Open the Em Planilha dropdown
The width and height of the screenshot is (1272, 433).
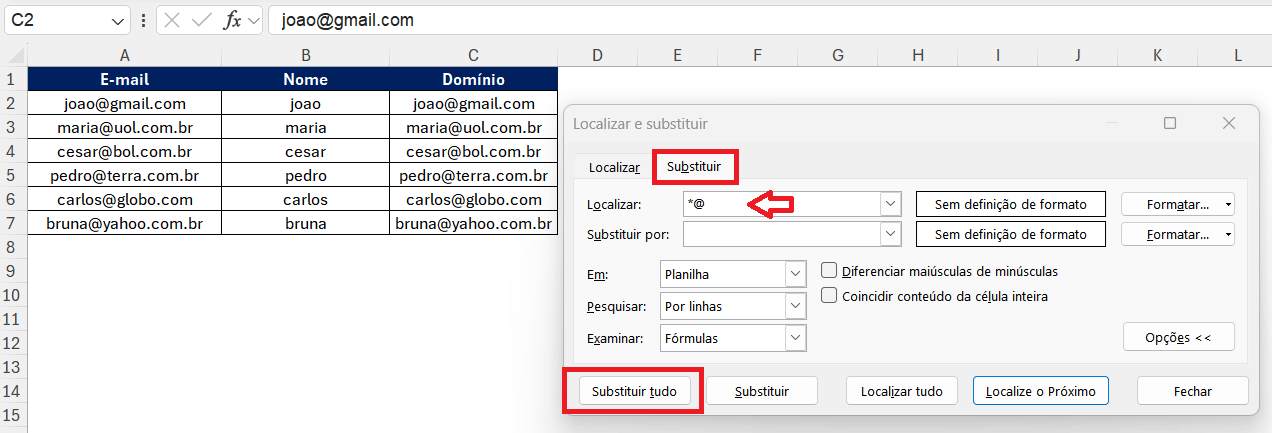click(x=795, y=274)
